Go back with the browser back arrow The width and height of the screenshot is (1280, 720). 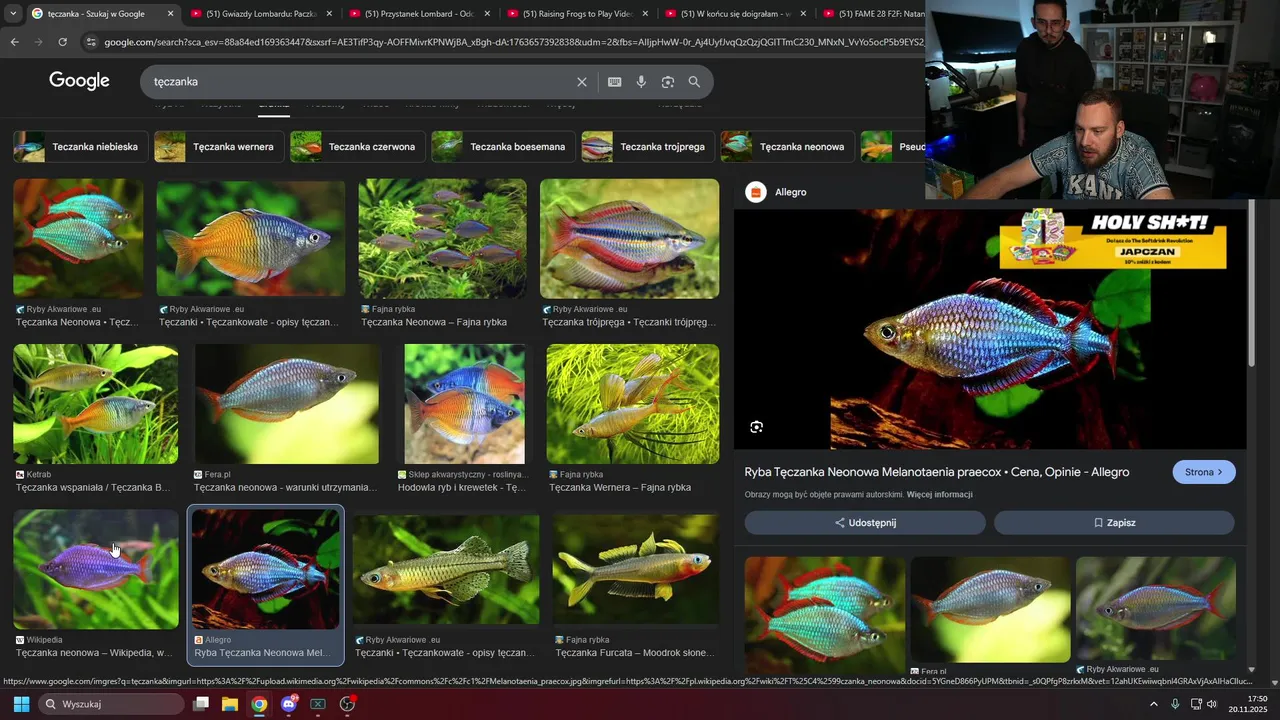[14, 42]
